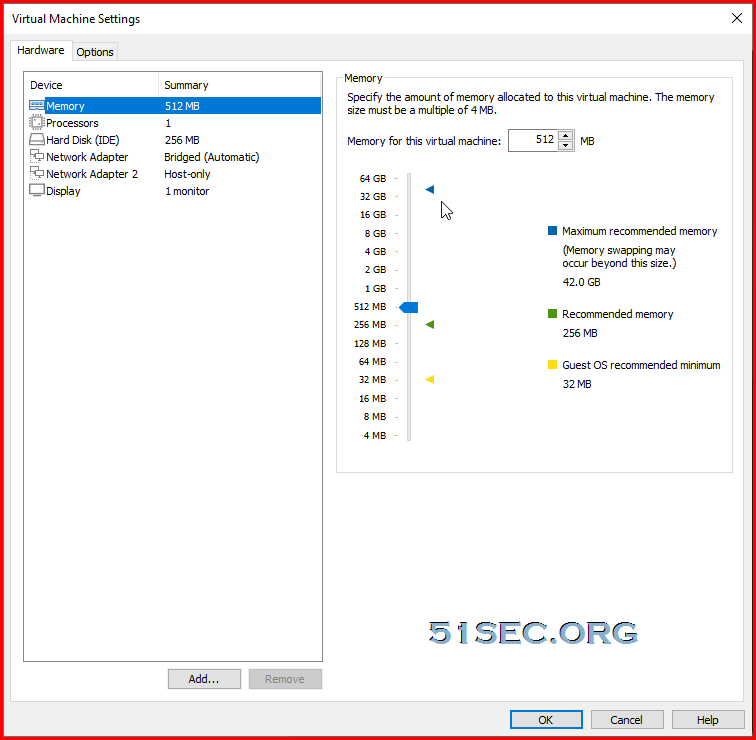The height and width of the screenshot is (740, 756).
Task: Select the Display device row
Action: click(175, 191)
